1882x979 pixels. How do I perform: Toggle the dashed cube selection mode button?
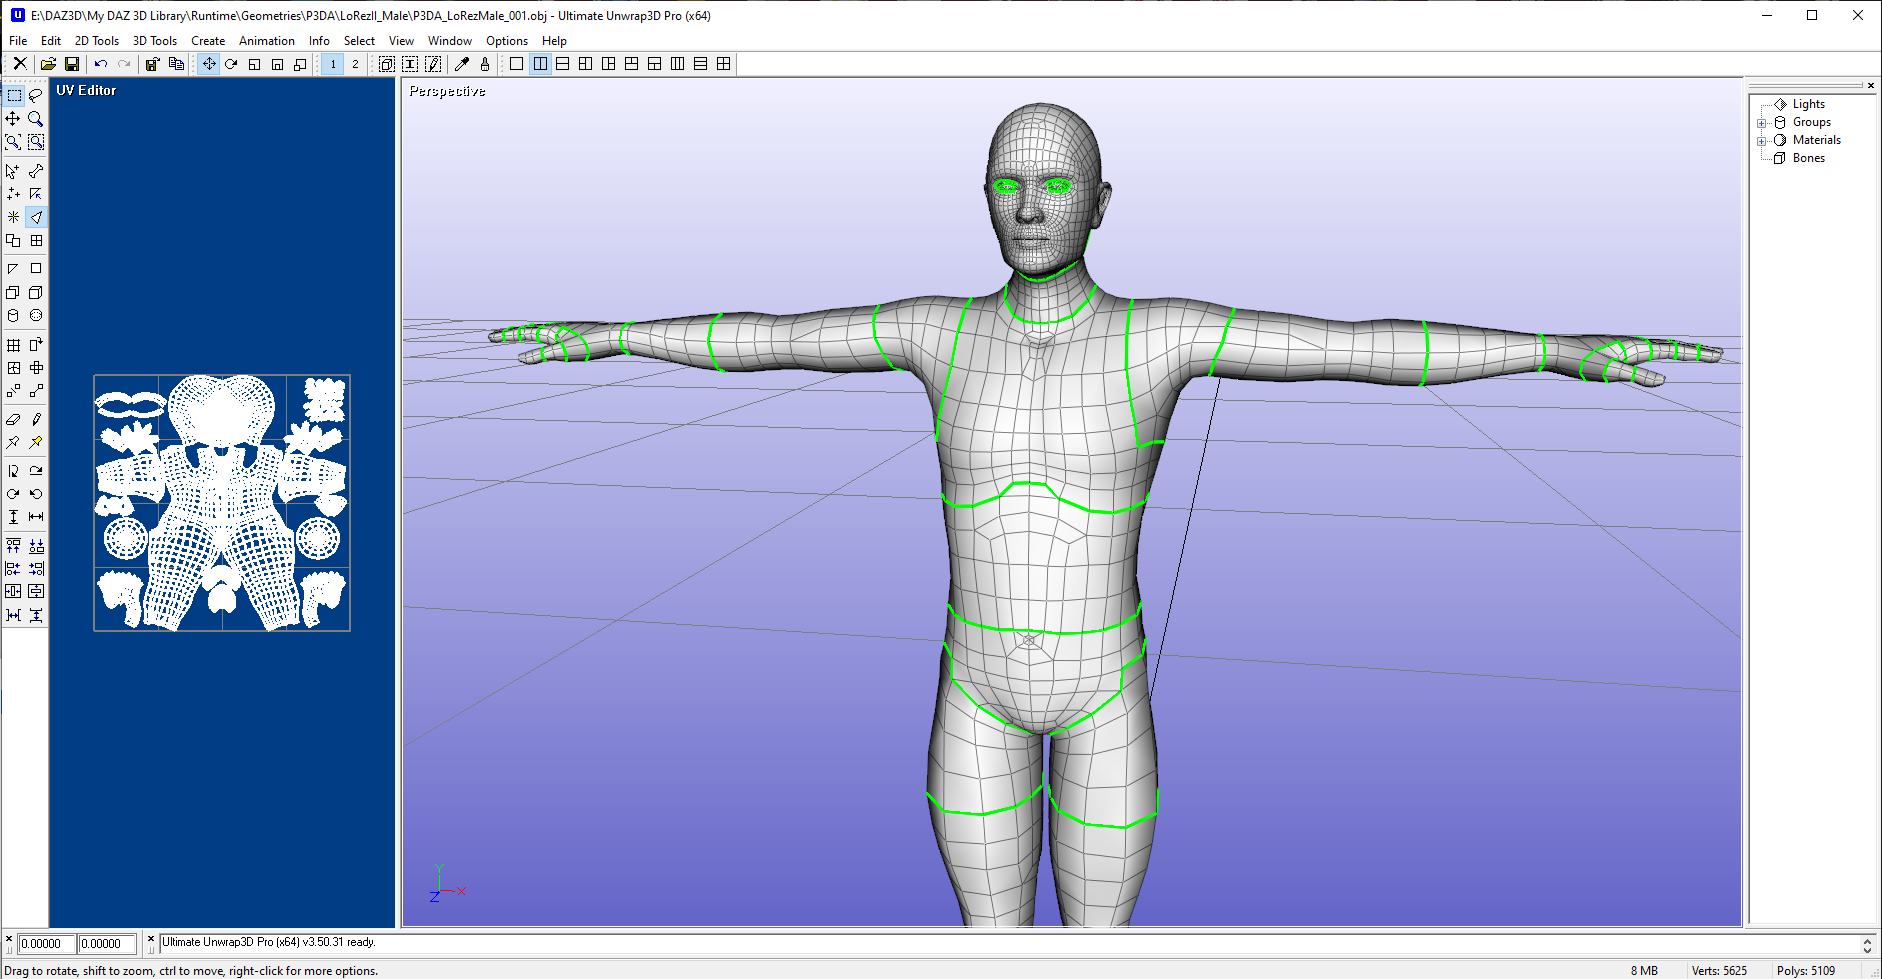pos(387,64)
